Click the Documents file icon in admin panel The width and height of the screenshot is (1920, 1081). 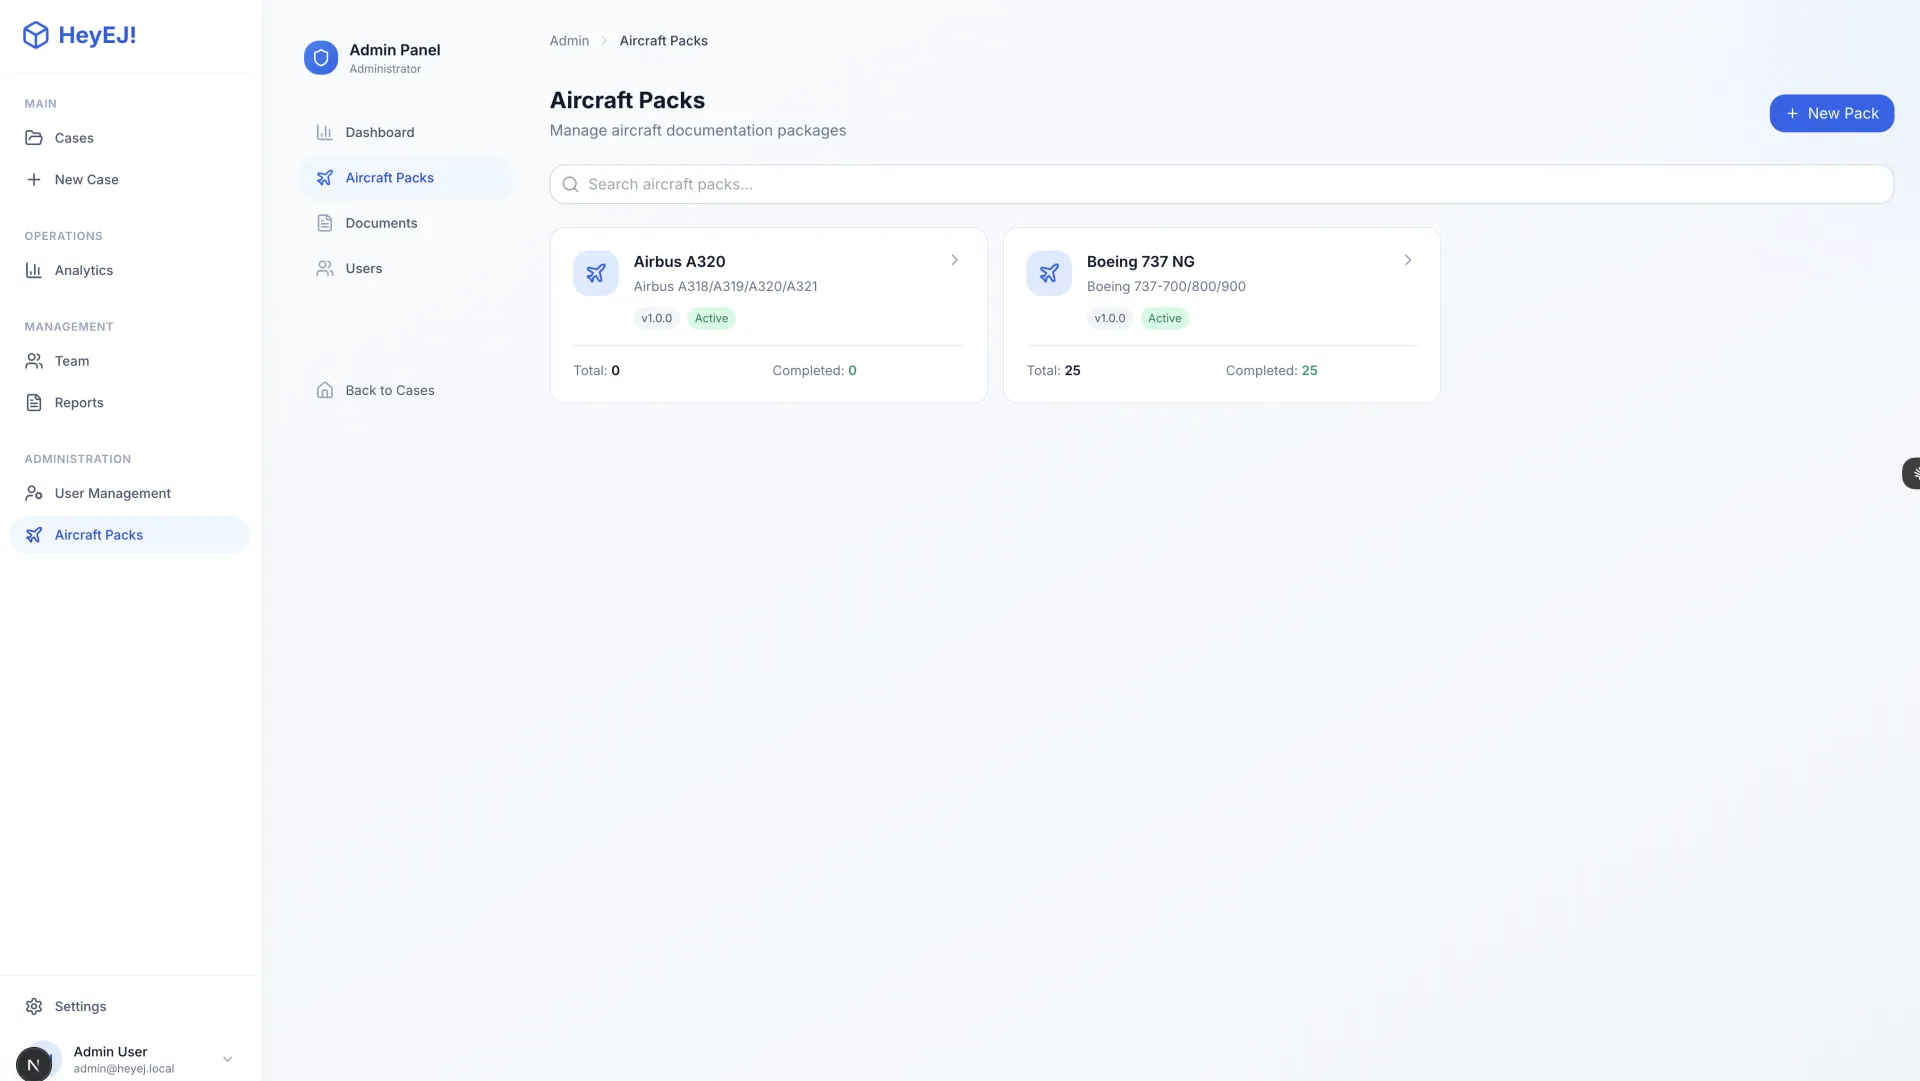click(325, 223)
